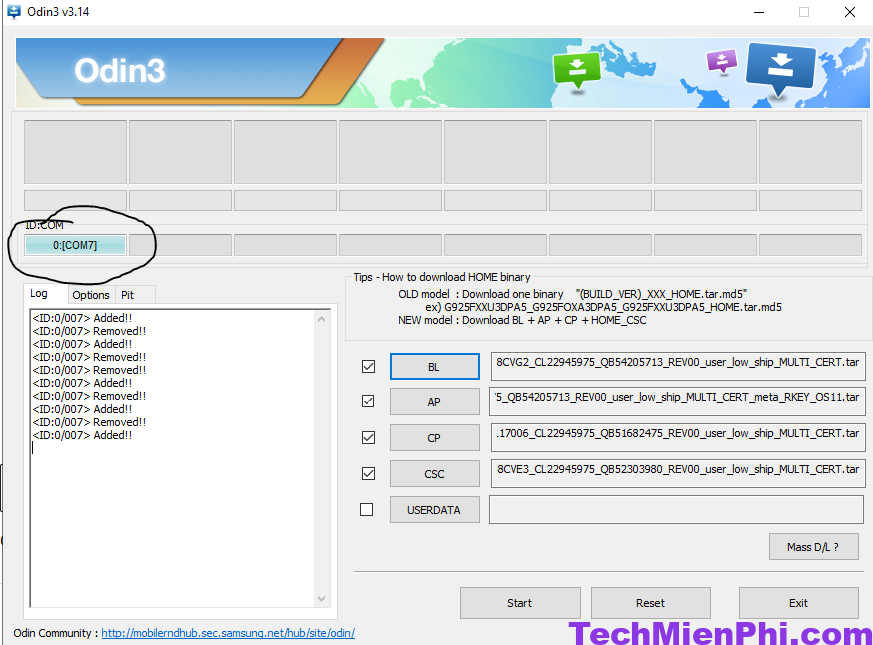Click the empty USERDATA file path field
The height and width of the screenshot is (645, 873).
point(676,509)
